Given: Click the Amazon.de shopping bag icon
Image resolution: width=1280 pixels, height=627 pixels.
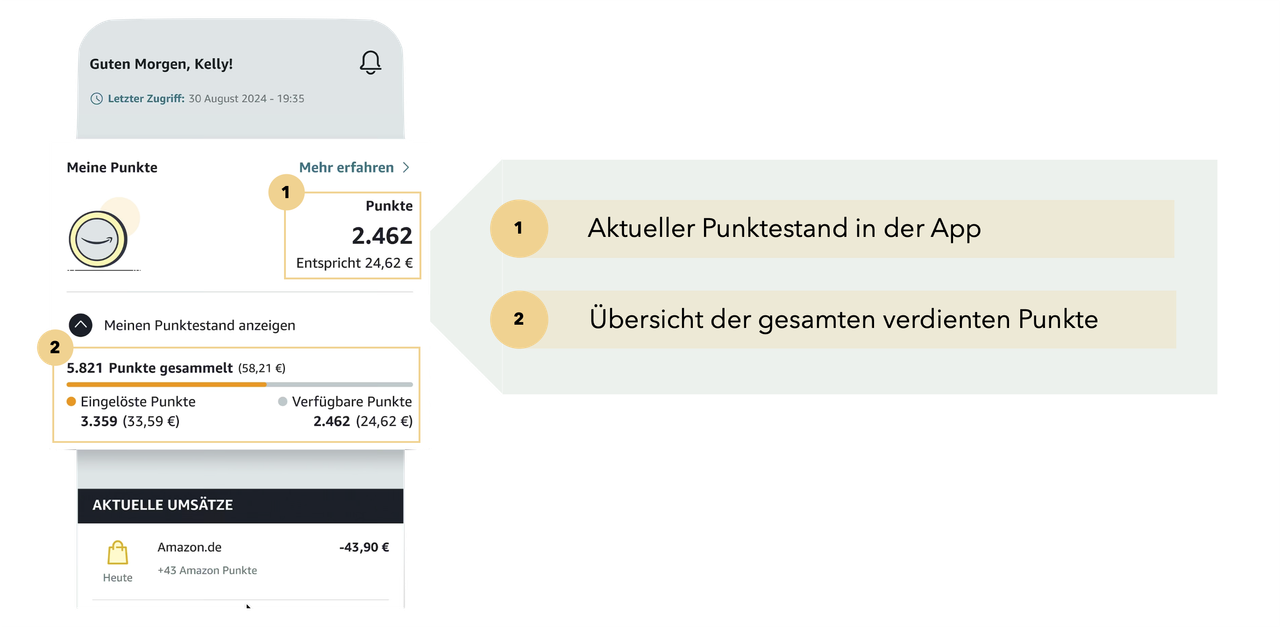Looking at the screenshot, I should click(x=118, y=553).
